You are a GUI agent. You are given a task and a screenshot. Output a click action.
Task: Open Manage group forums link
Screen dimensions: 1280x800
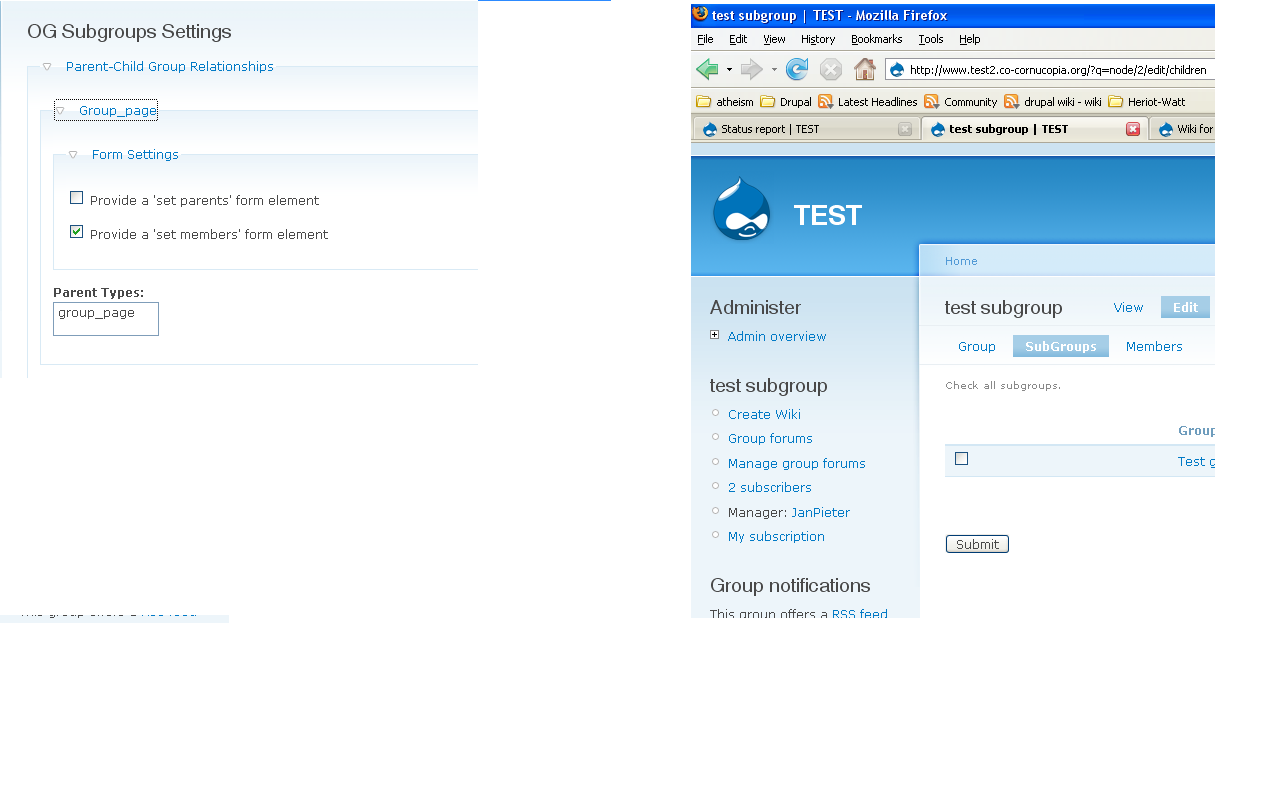point(797,464)
